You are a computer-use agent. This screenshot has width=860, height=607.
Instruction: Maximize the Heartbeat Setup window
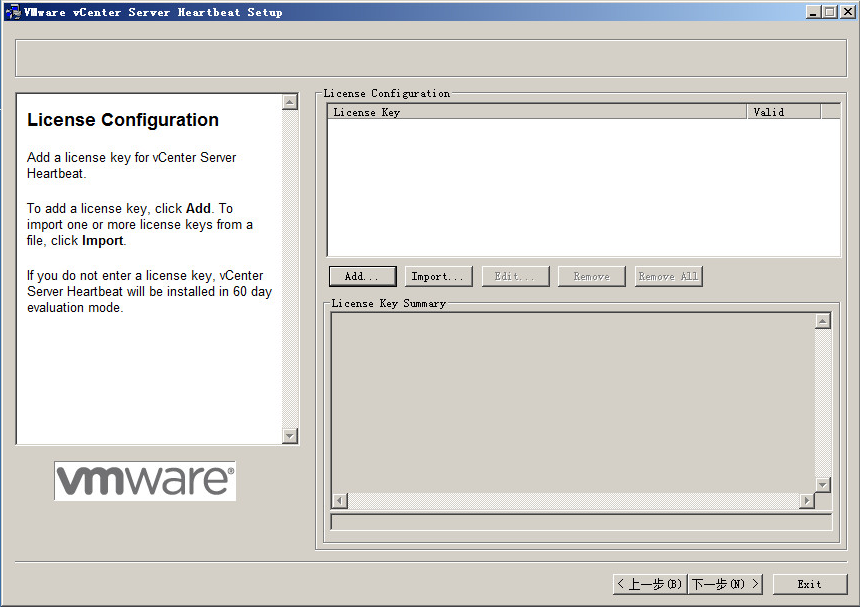830,12
